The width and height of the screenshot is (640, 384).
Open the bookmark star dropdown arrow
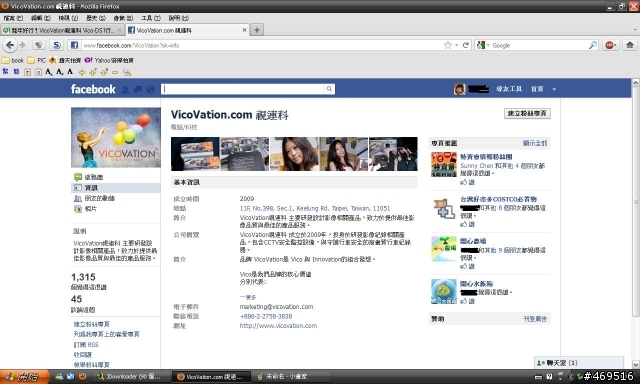coord(456,45)
